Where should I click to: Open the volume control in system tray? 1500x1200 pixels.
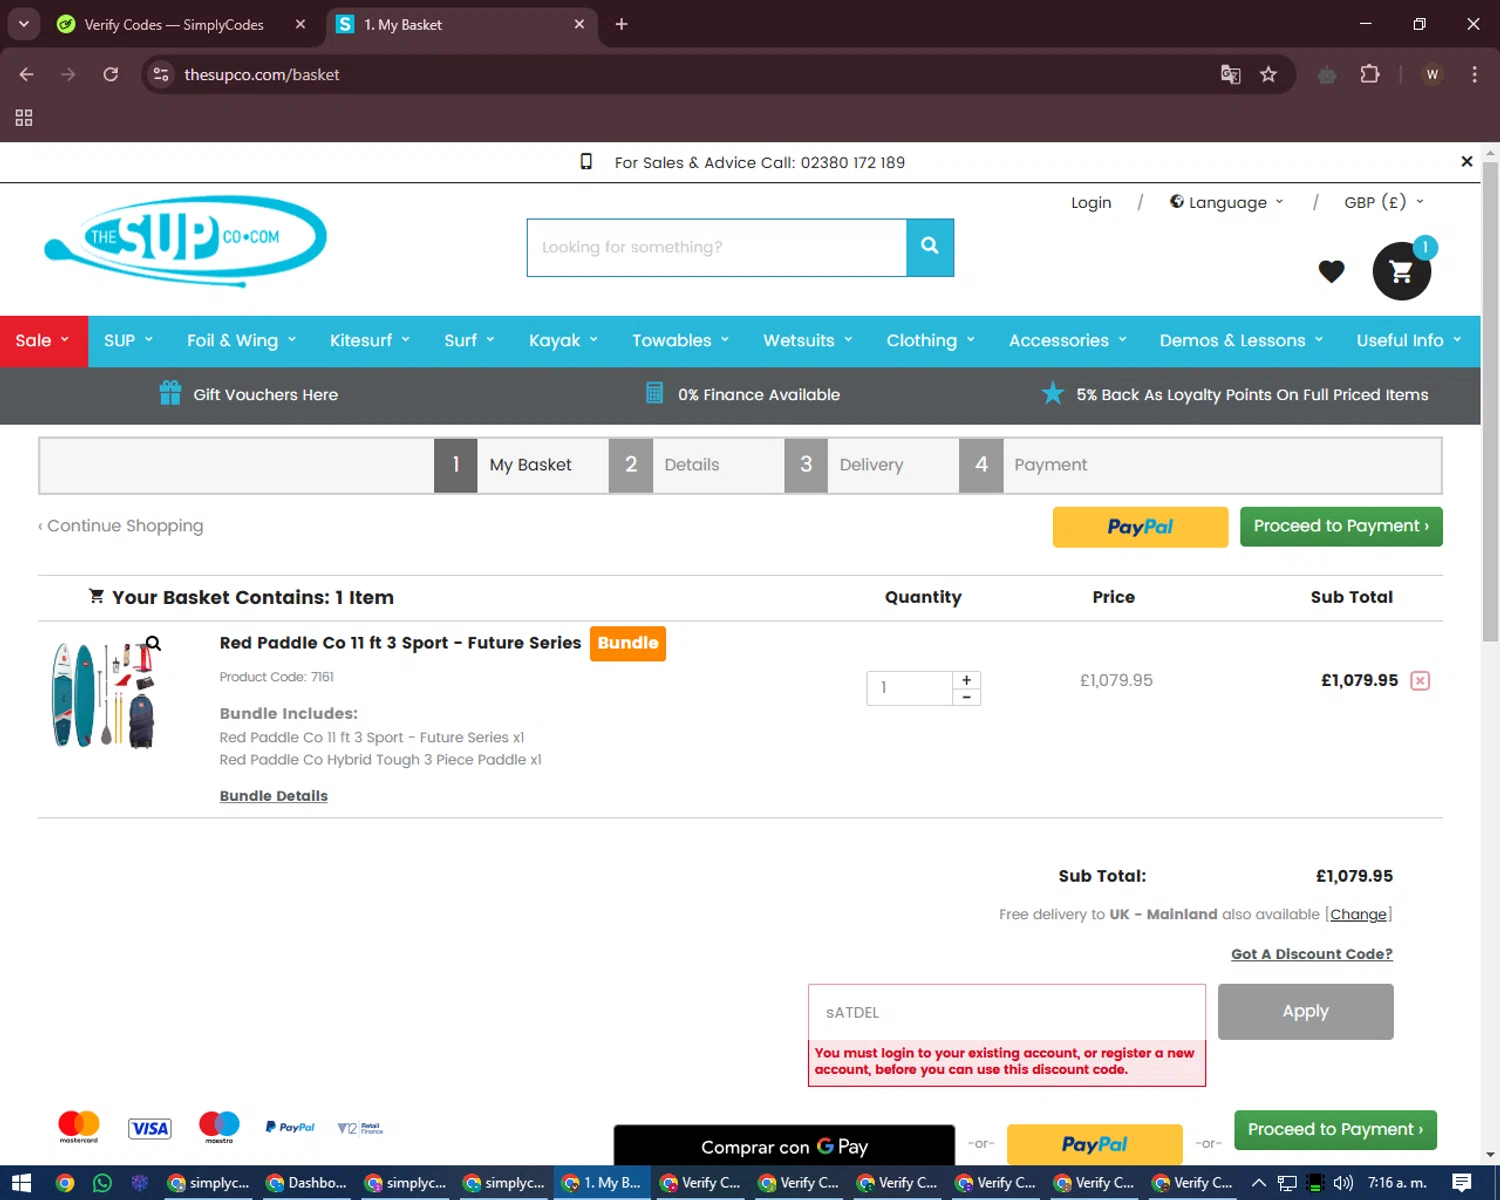[x=1343, y=1183]
